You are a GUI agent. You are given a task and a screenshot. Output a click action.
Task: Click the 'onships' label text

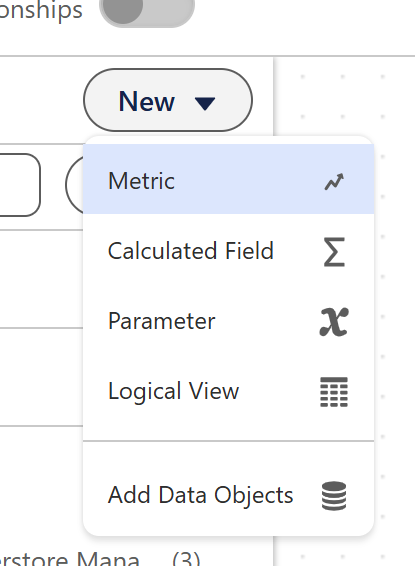[41, 9]
